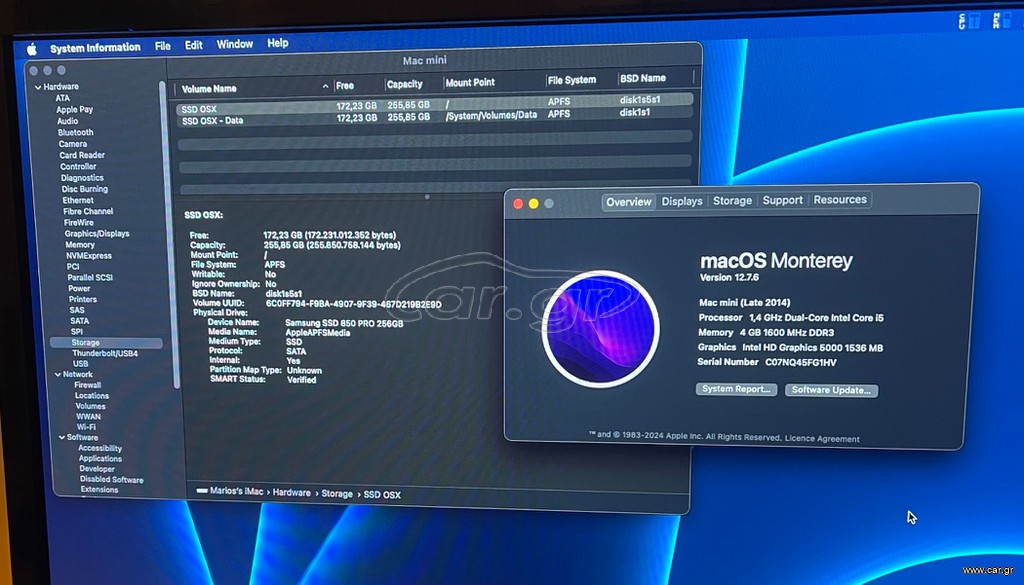Switch to the Overview tab
This screenshot has width=1024, height=585.
click(x=629, y=202)
